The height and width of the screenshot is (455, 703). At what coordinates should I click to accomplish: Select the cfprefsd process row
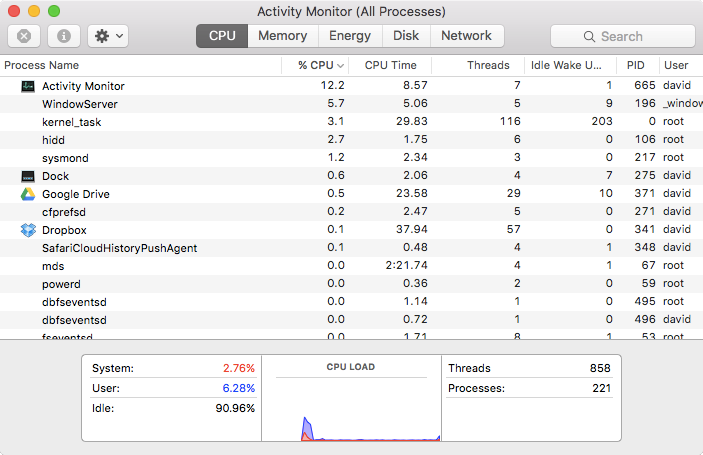click(x=352, y=212)
